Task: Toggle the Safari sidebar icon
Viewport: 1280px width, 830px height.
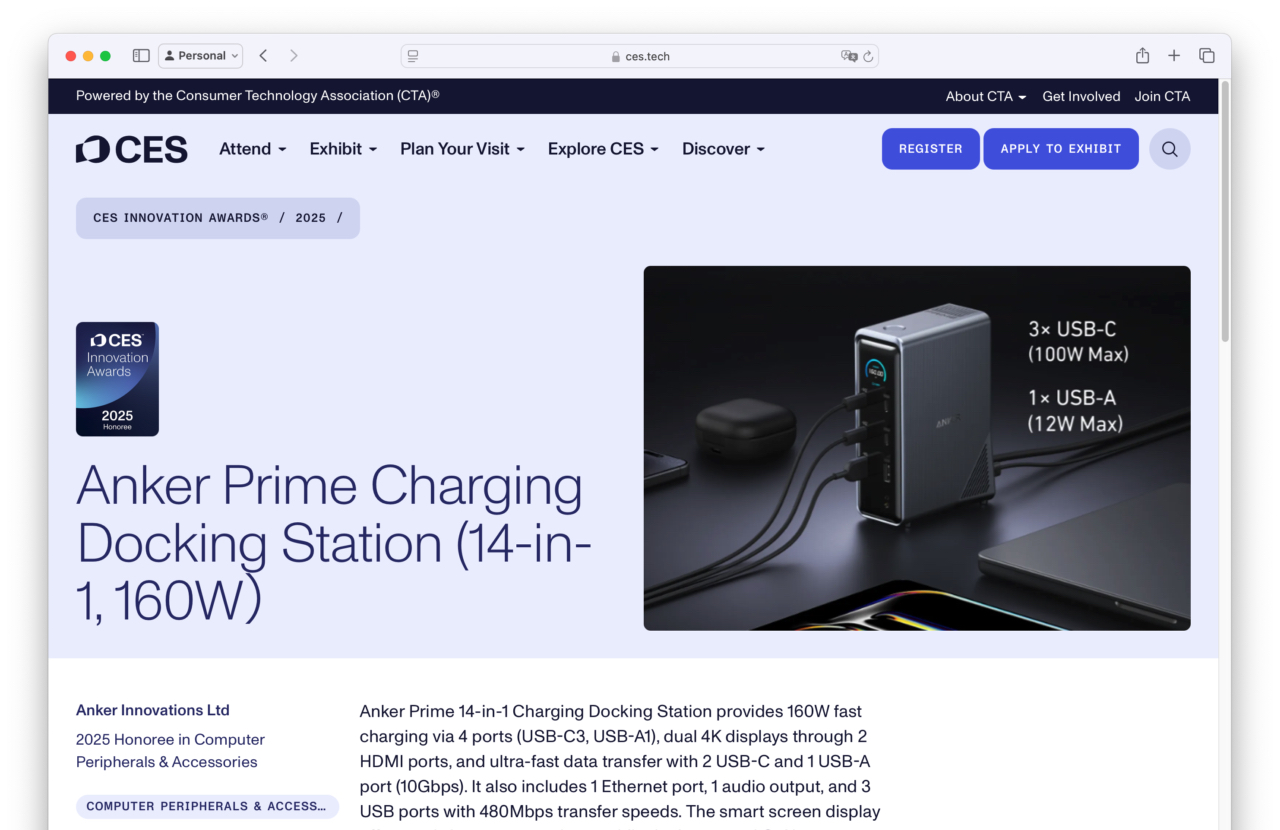Action: (141, 56)
